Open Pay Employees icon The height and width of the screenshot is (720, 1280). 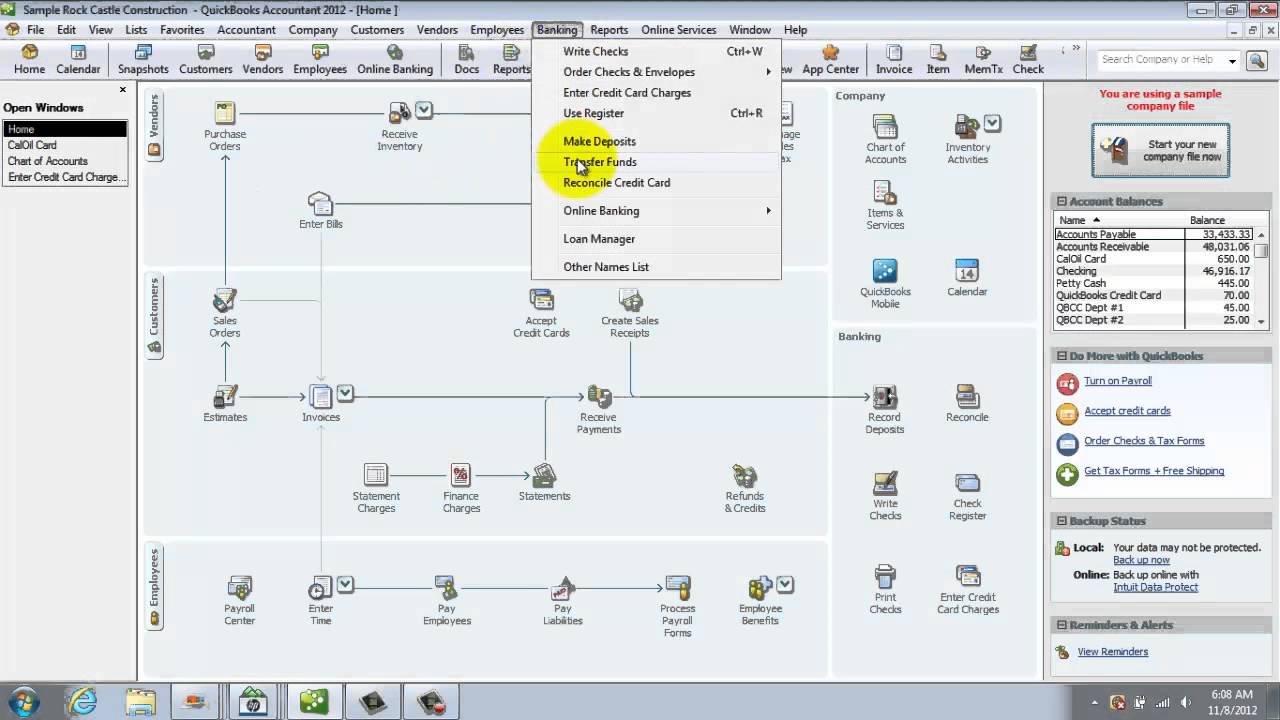(446, 587)
